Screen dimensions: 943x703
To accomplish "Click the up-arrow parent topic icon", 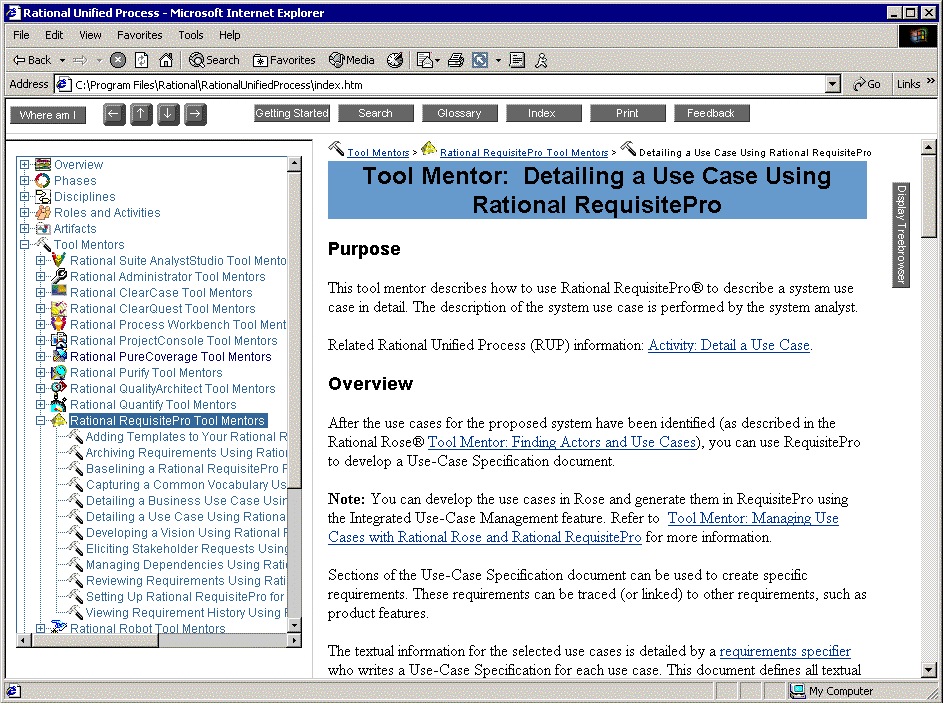I will [141, 114].
